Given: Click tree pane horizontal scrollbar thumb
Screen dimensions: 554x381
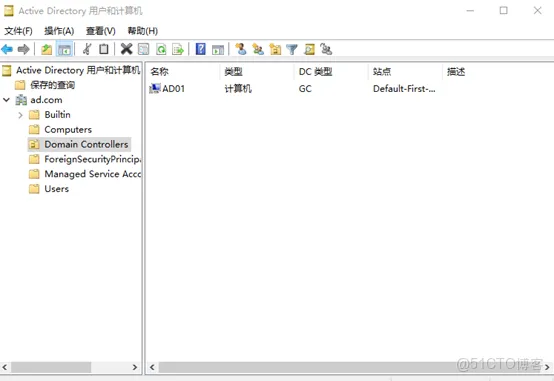Looking at the screenshot, I should pos(51,367).
